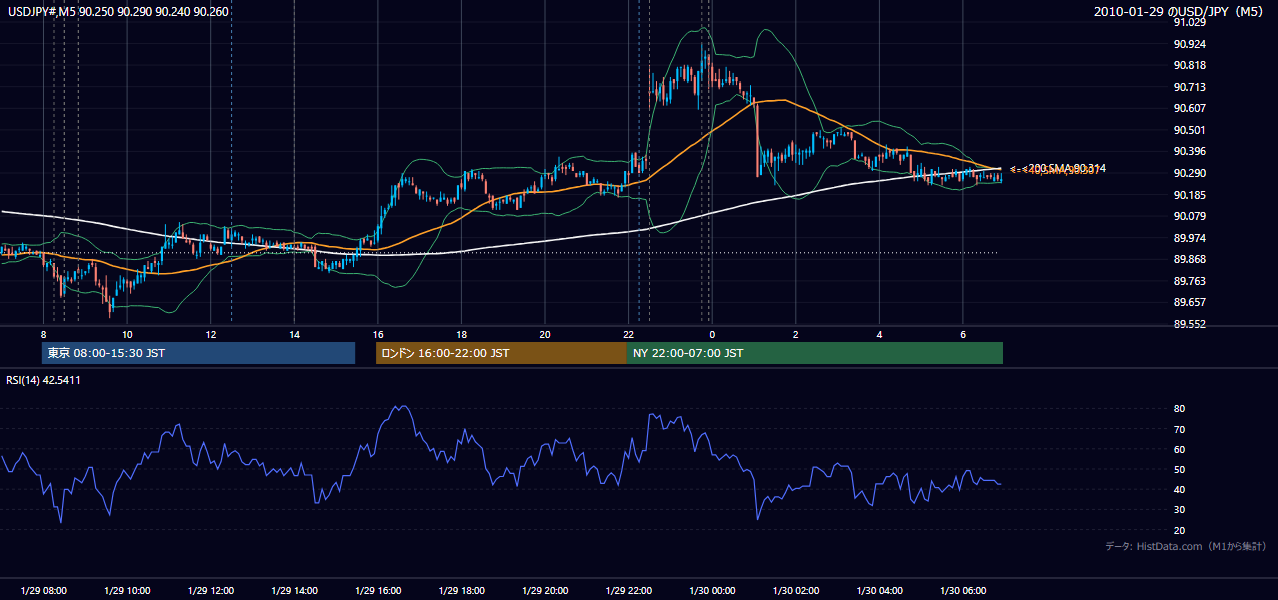This screenshot has height=600, width=1278.
Task: Click the RSI axis value 30
Action: click(x=1180, y=510)
